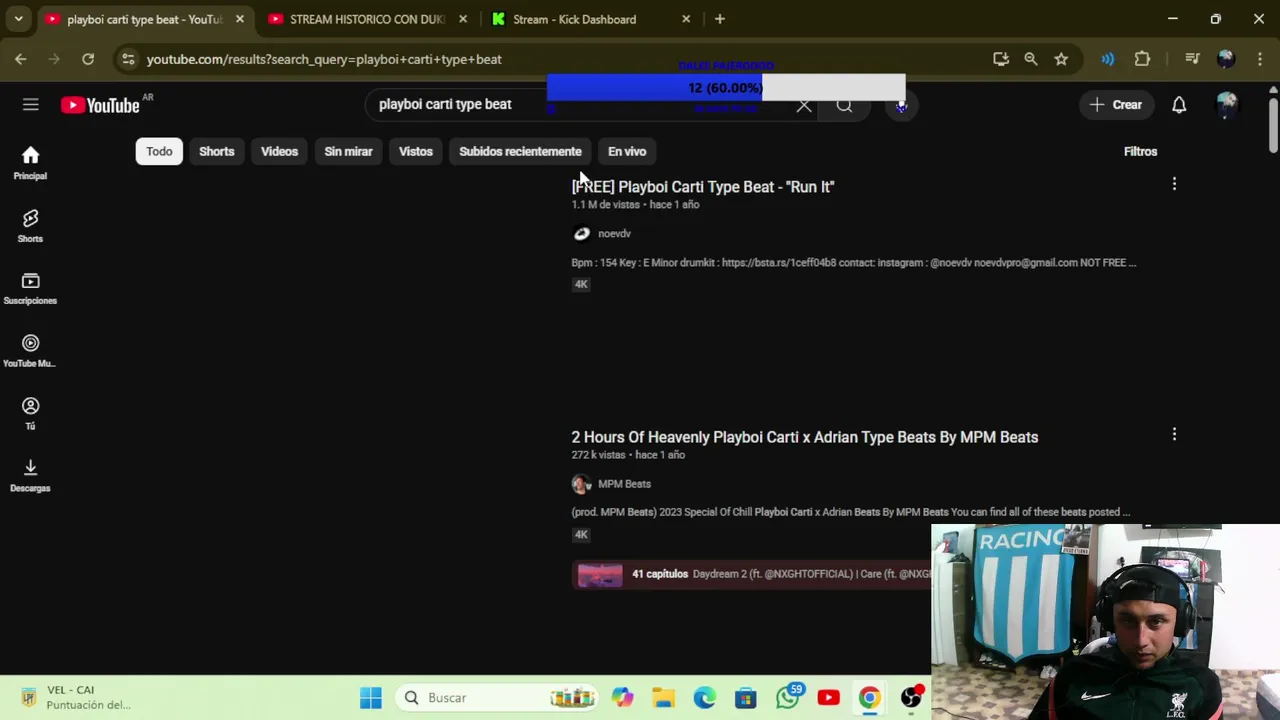The image size is (1280, 720).
Task: Open WhatsApp from the taskbar
Action: [x=787, y=698]
